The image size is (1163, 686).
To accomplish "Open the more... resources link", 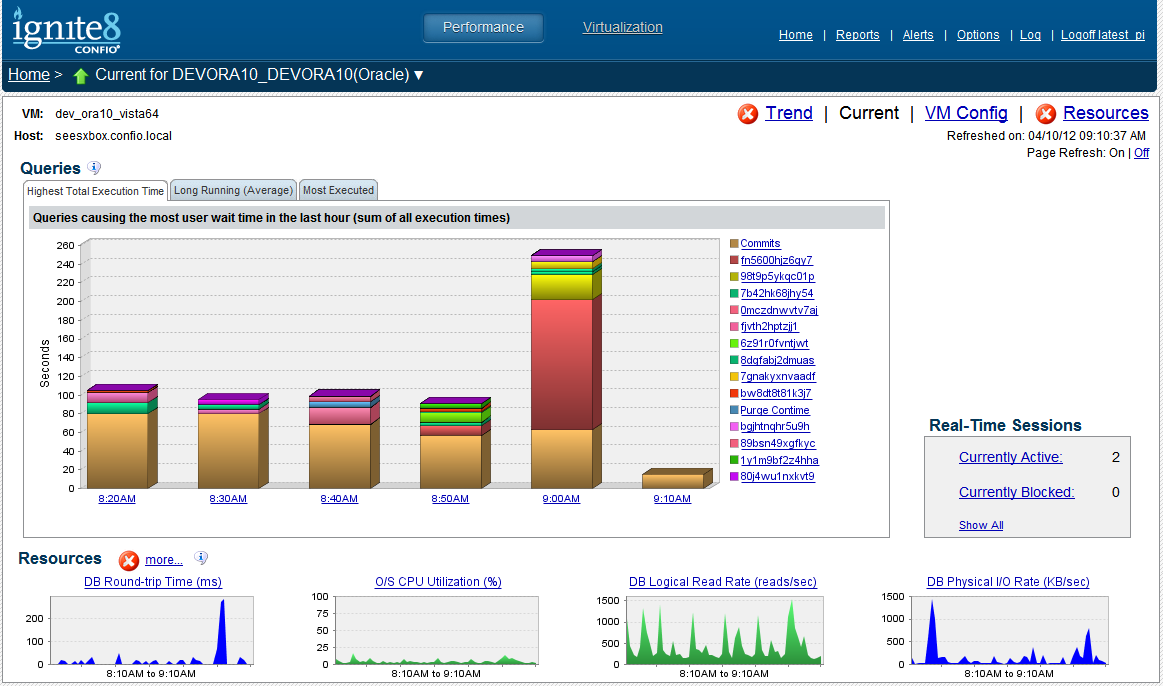I will pyautogui.click(x=164, y=560).
